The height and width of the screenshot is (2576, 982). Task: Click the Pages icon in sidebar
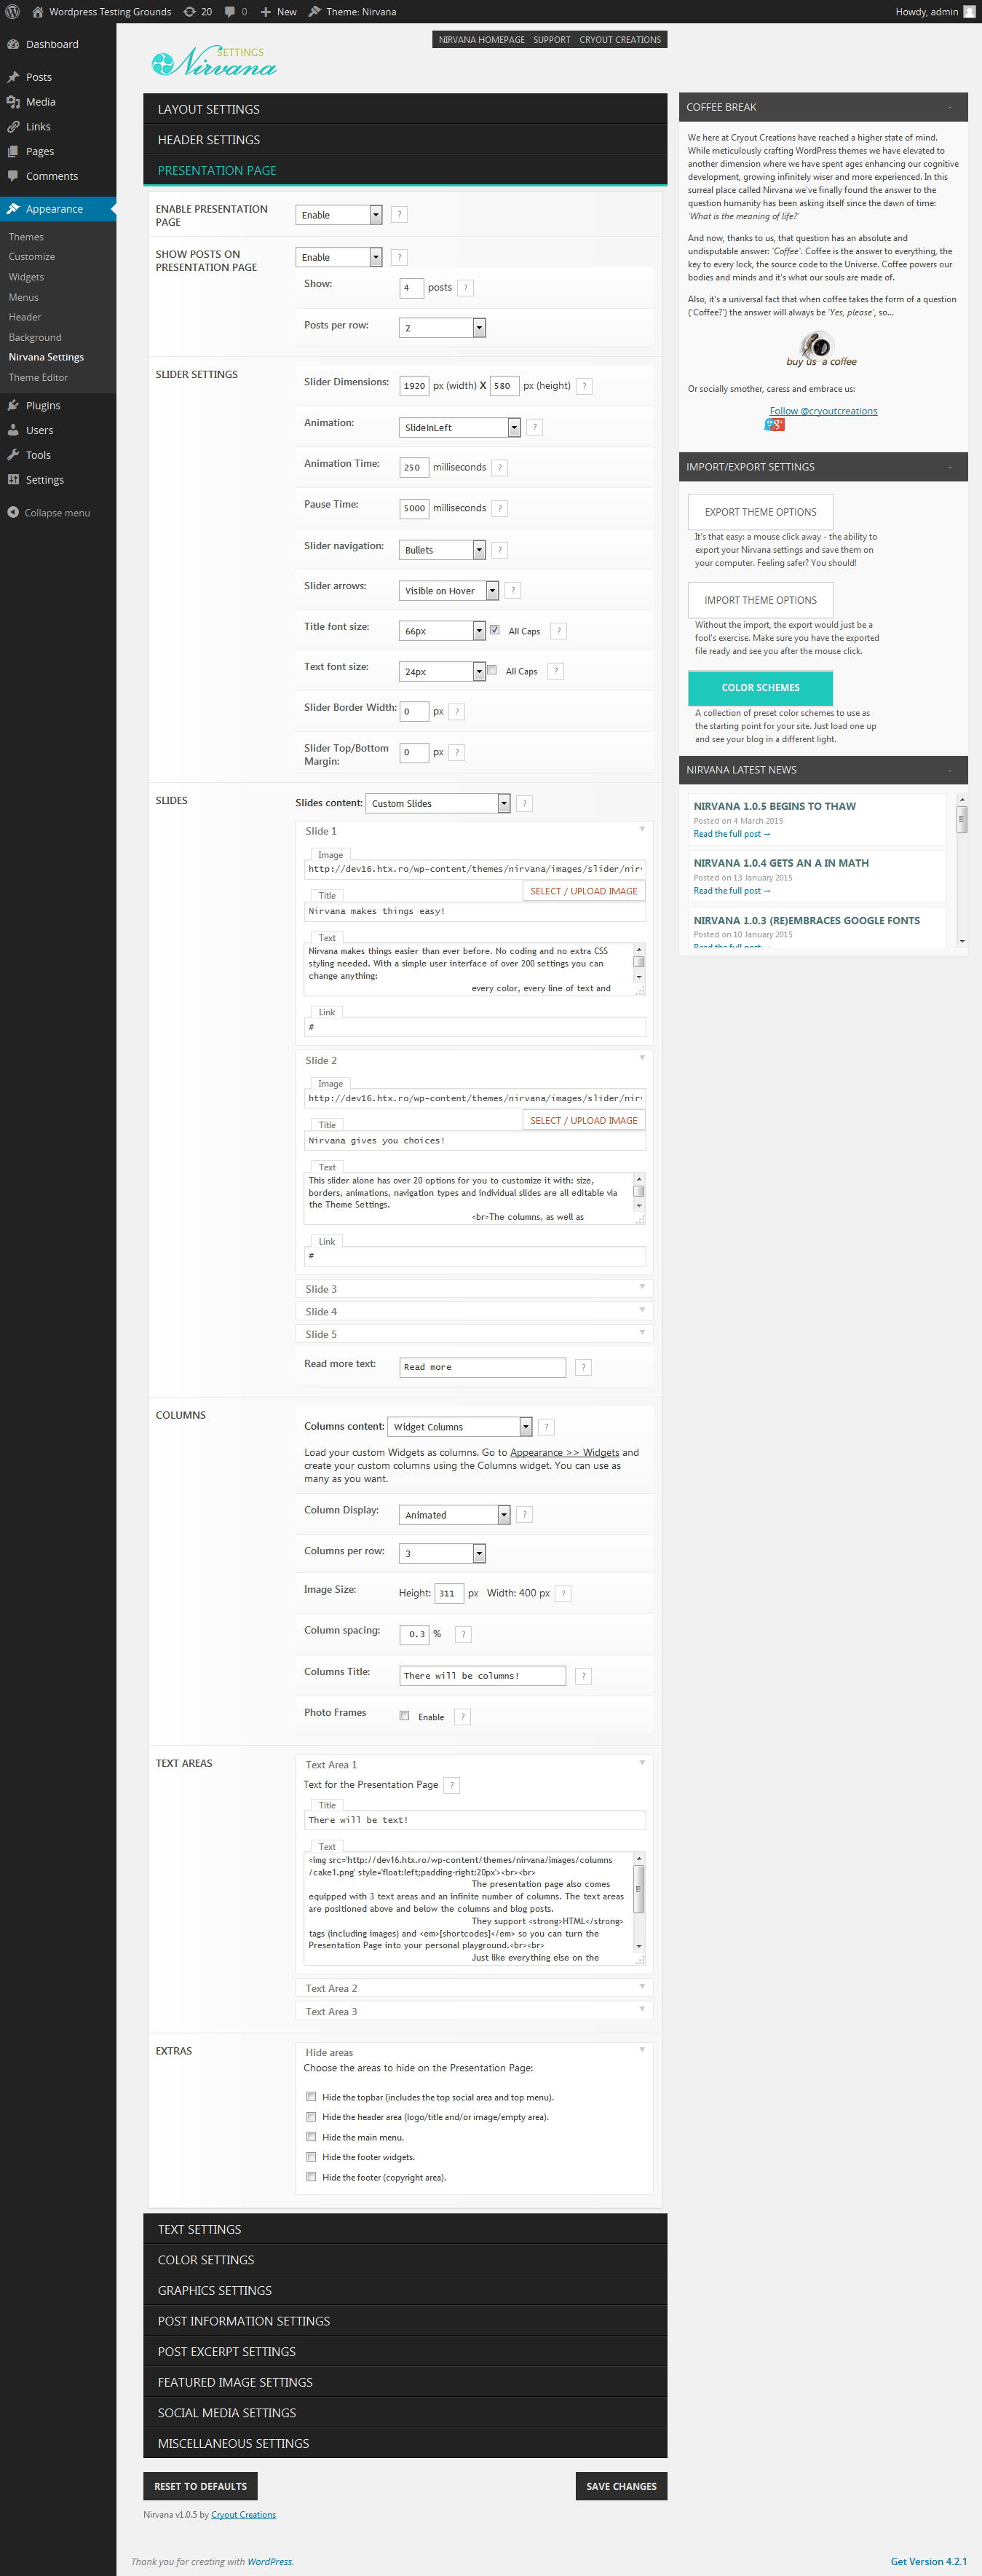pyautogui.click(x=13, y=152)
